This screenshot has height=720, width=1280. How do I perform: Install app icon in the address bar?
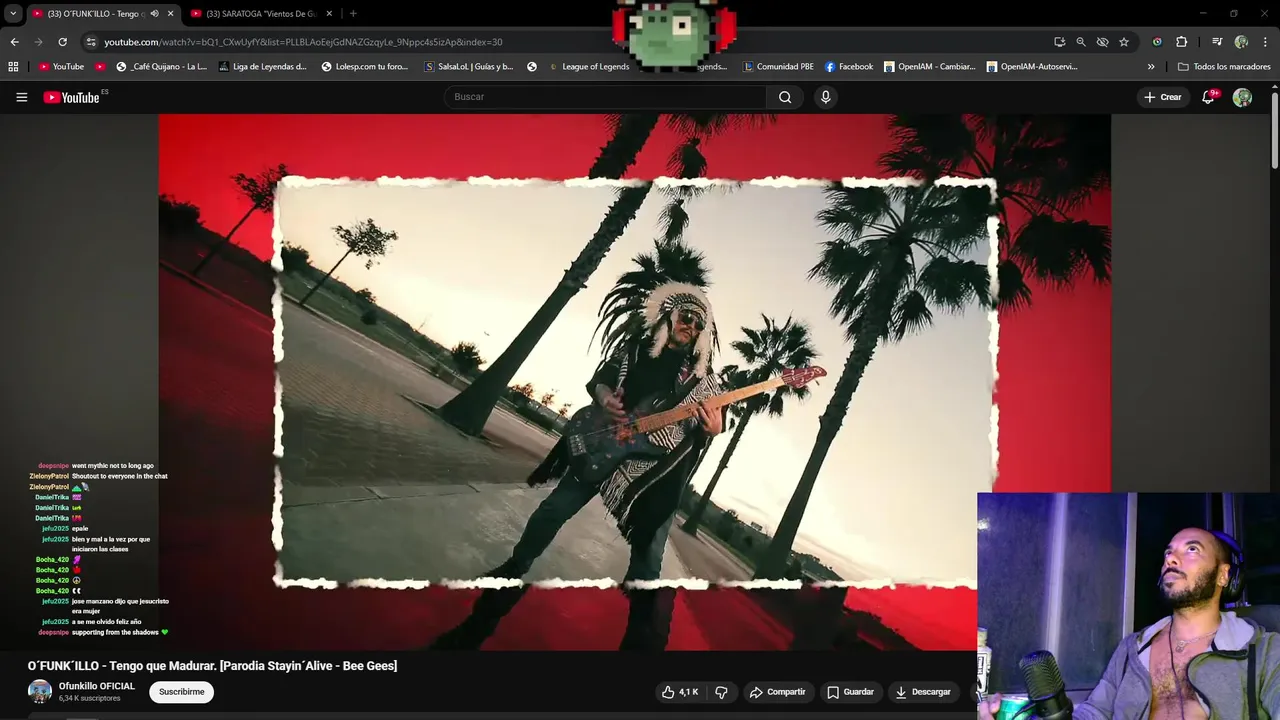click(1059, 42)
